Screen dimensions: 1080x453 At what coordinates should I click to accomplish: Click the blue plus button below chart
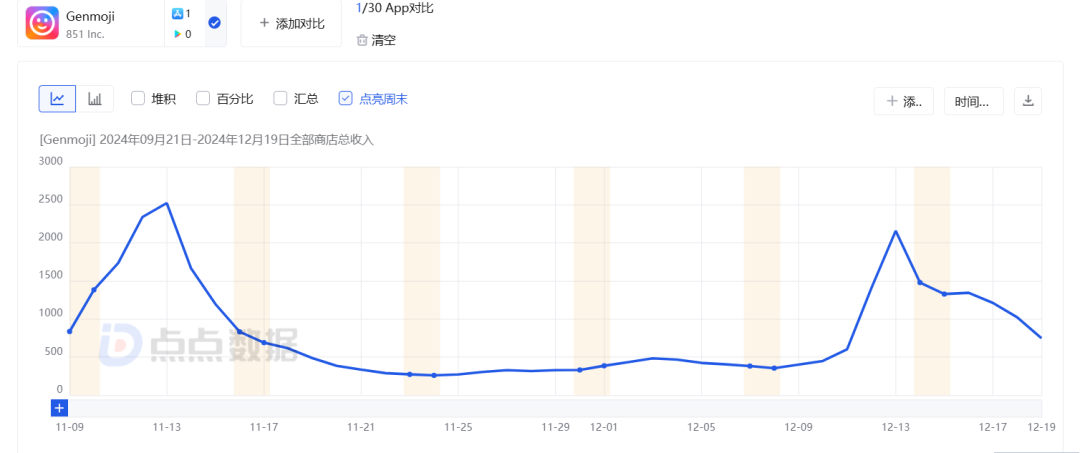[x=60, y=408]
